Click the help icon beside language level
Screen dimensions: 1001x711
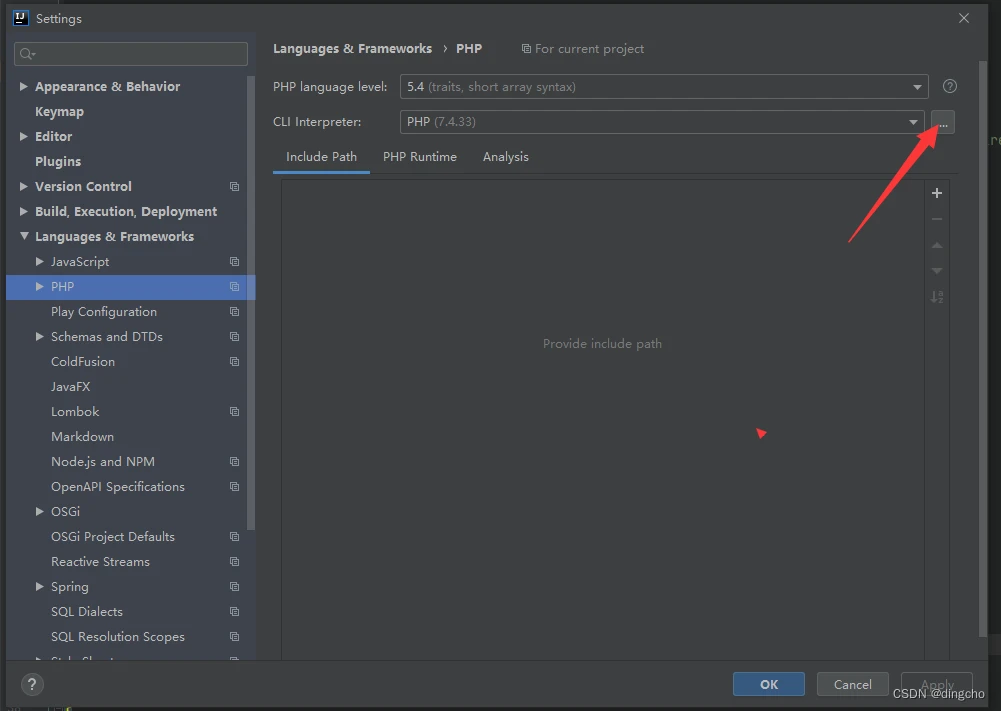click(x=950, y=86)
